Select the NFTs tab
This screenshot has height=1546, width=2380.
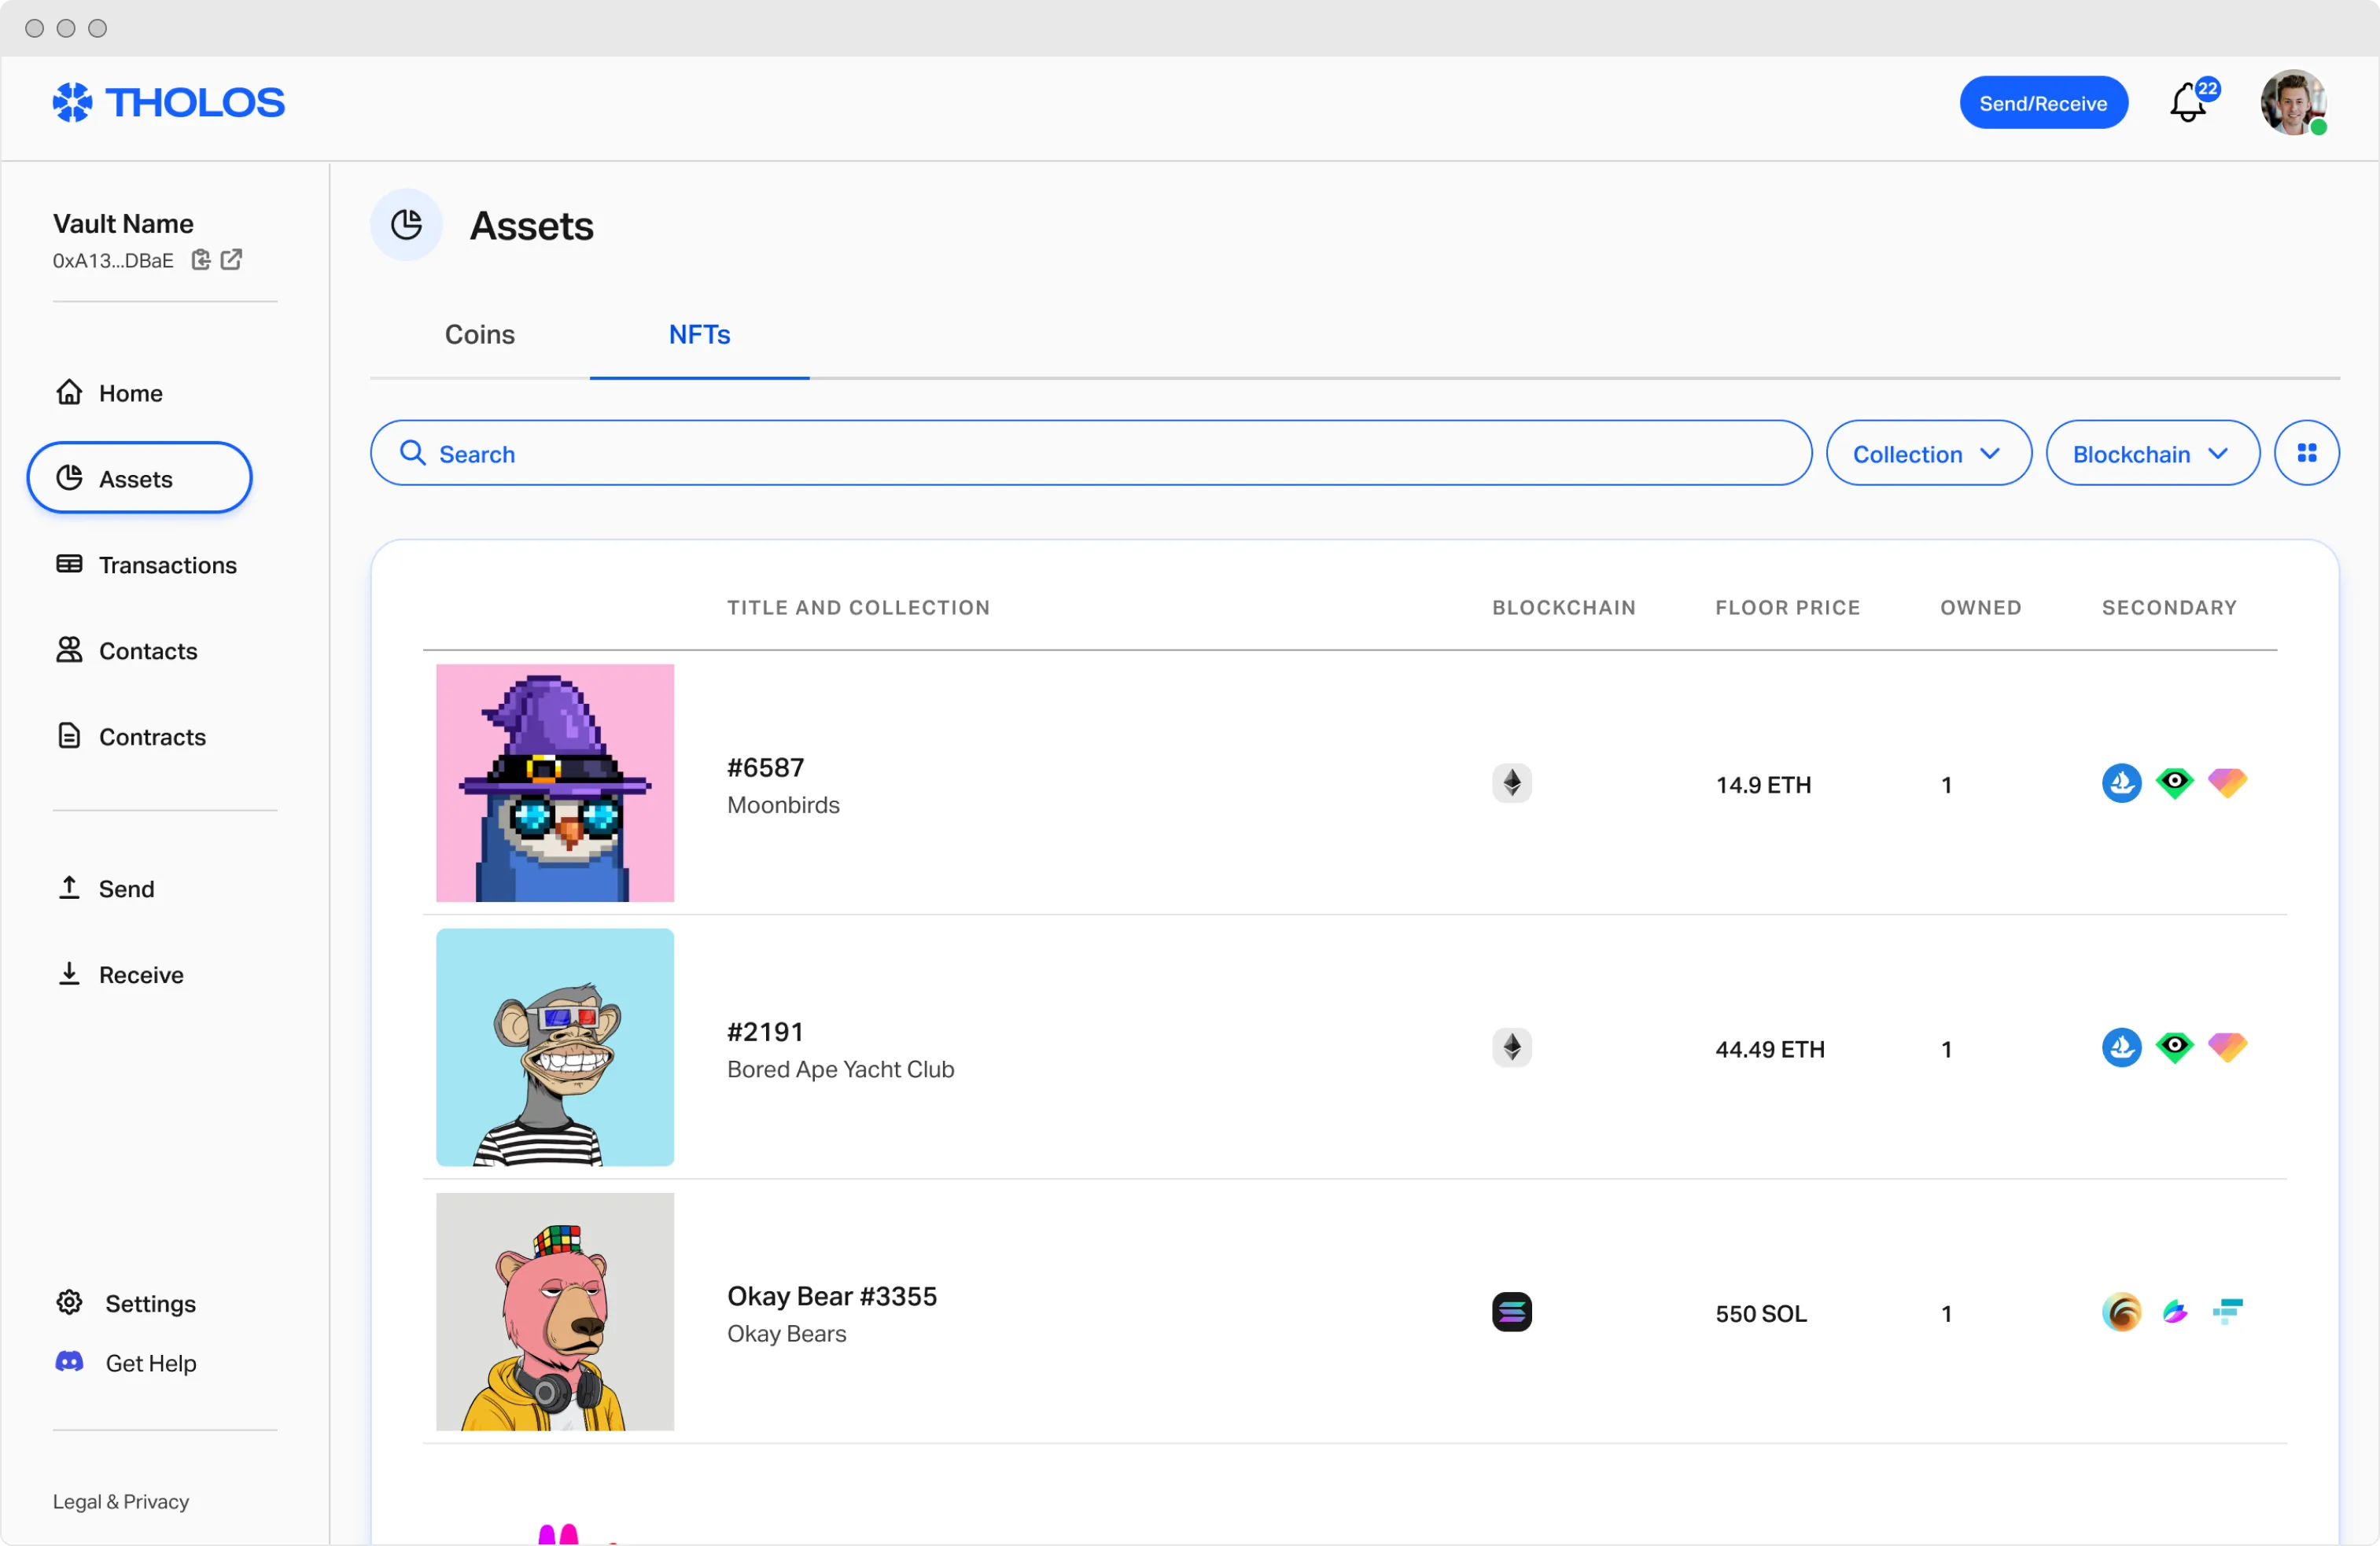coord(699,334)
